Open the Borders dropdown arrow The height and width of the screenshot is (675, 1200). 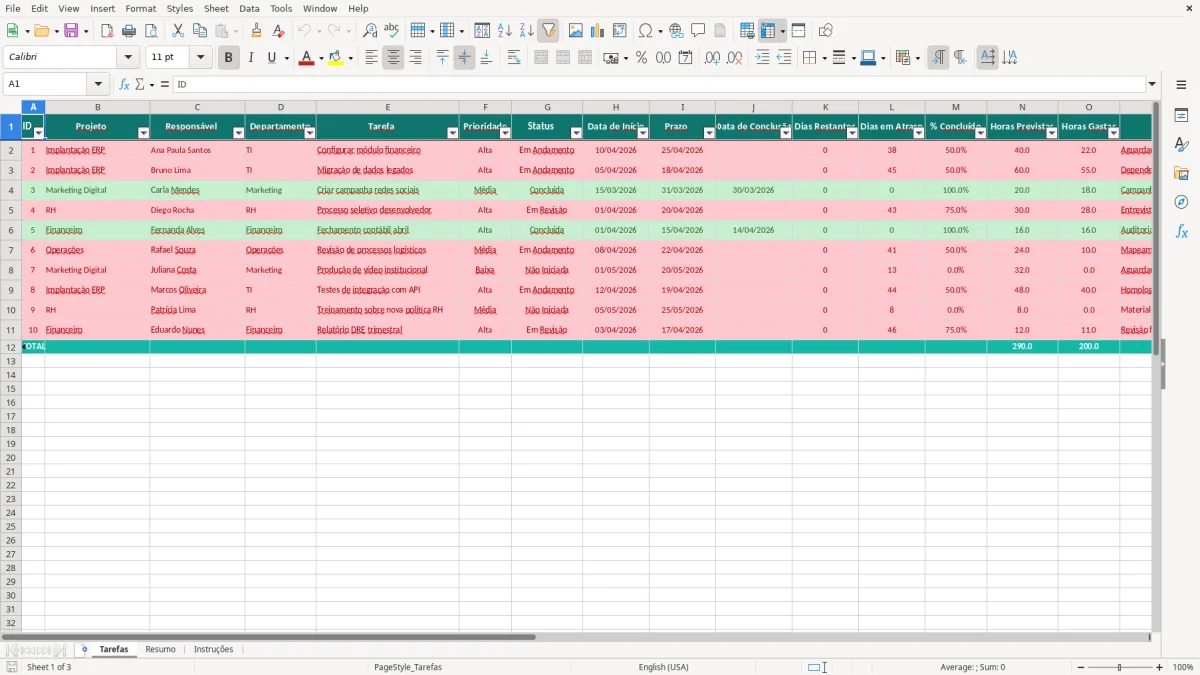click(x=824, y=58)
